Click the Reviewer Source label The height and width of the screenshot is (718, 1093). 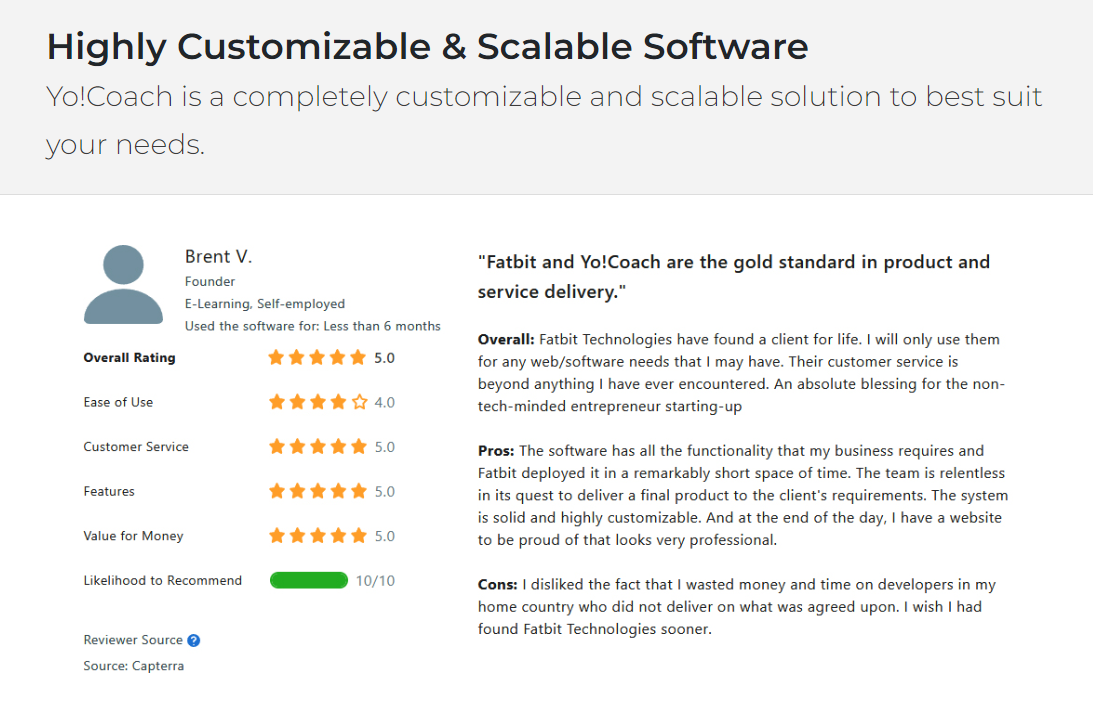[133, 640]
